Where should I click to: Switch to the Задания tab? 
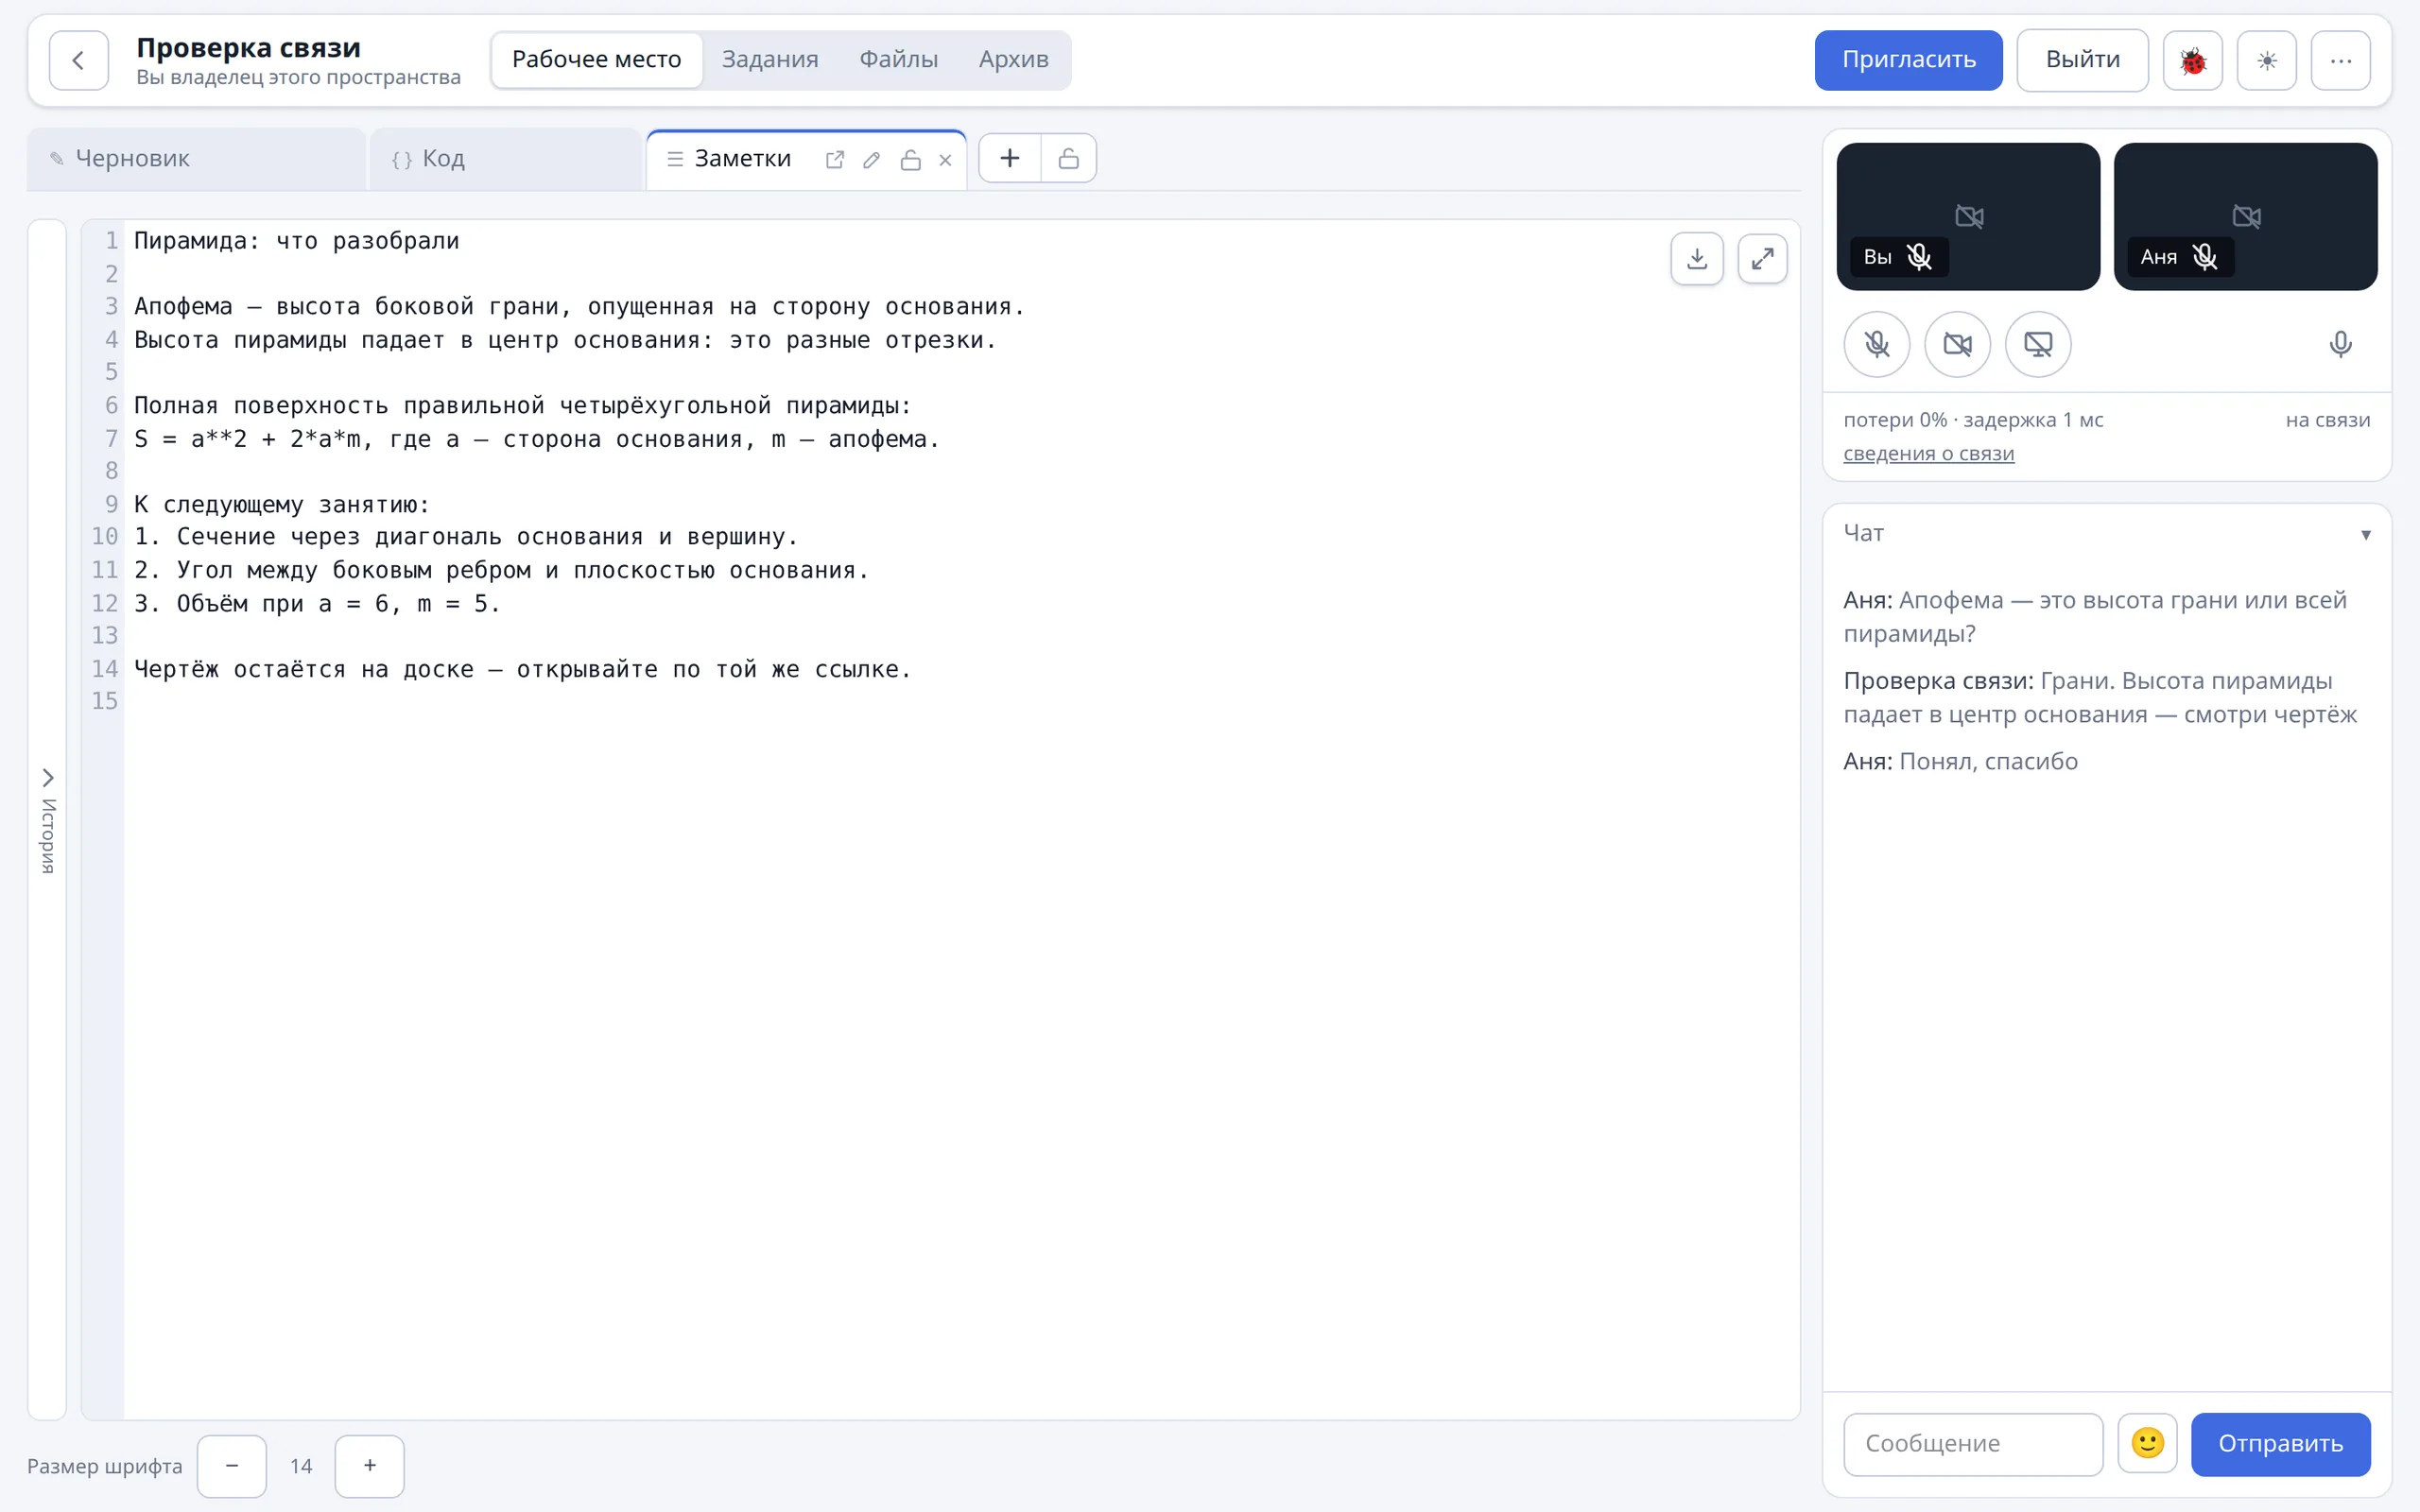tap(770, 59)
